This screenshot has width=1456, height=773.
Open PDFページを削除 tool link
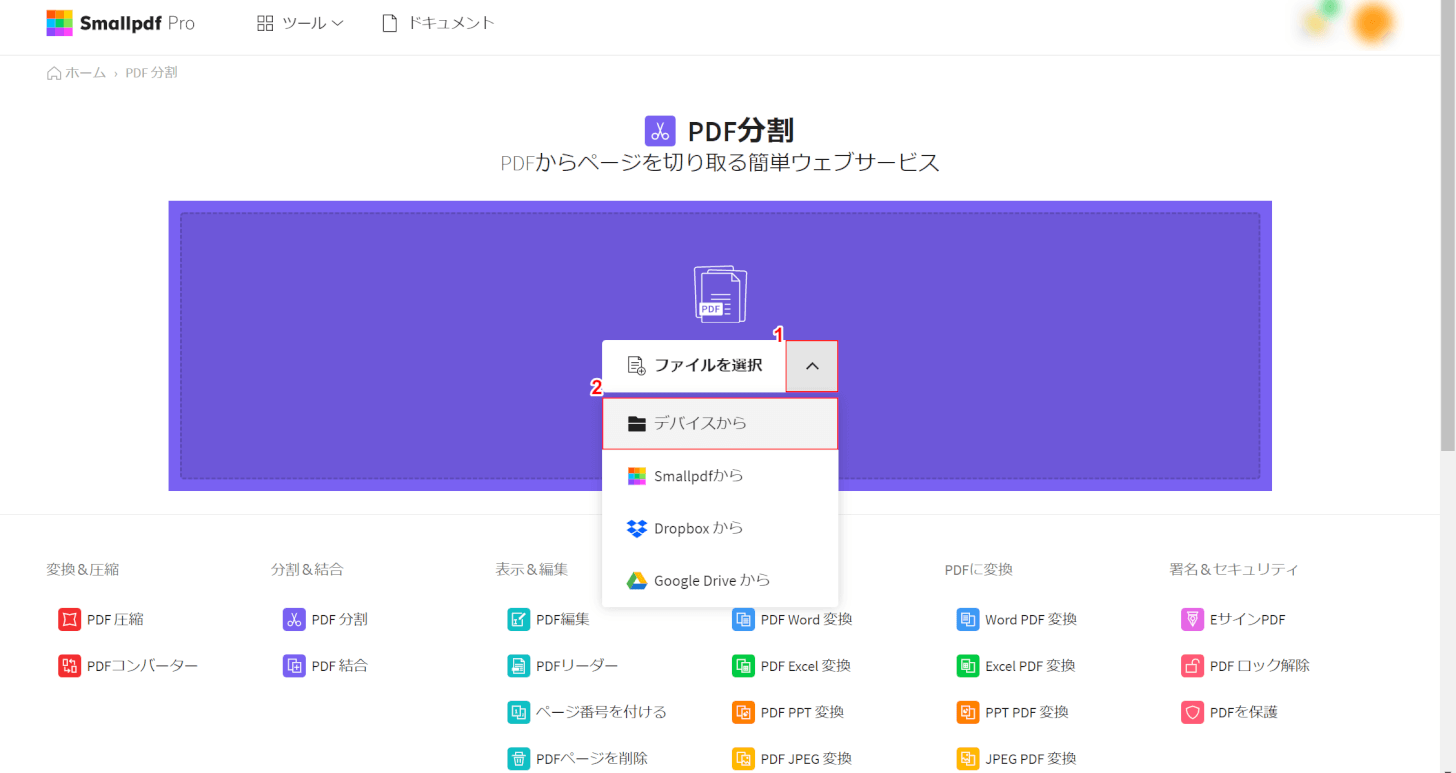592,758
